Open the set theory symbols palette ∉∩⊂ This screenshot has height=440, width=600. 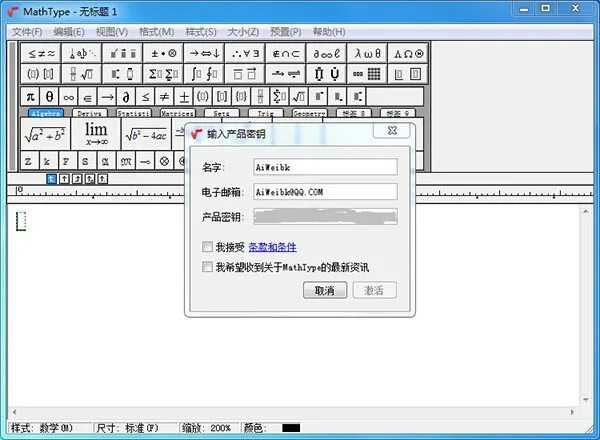(x=286, y=54)
